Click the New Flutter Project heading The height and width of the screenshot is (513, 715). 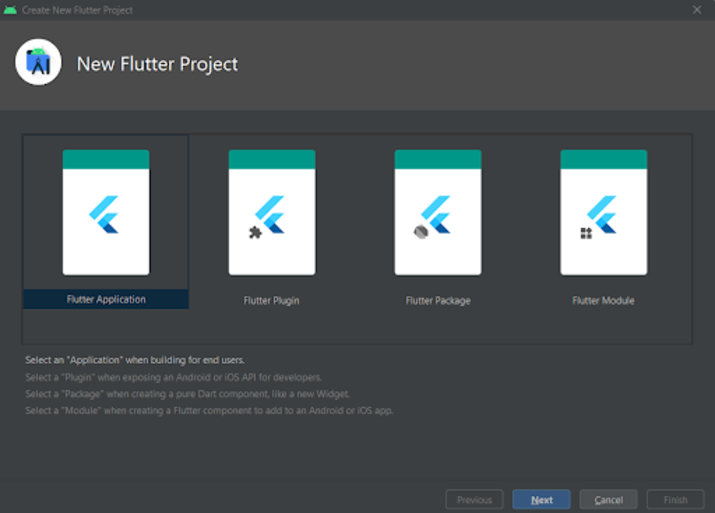tap(157, 64)
